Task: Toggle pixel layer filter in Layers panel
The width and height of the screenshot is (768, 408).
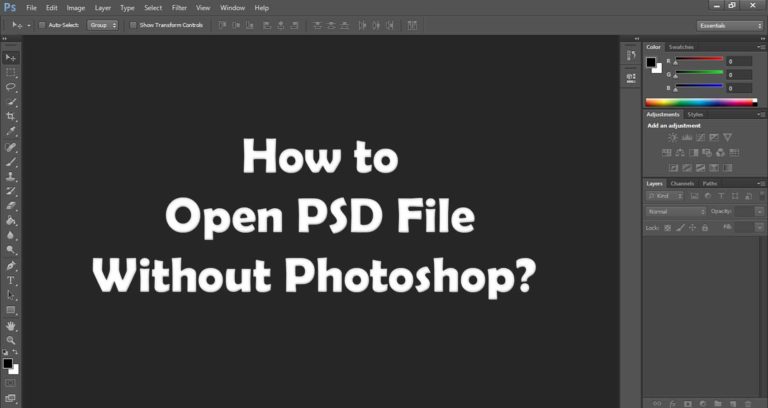Action: (x=694, y=196)
